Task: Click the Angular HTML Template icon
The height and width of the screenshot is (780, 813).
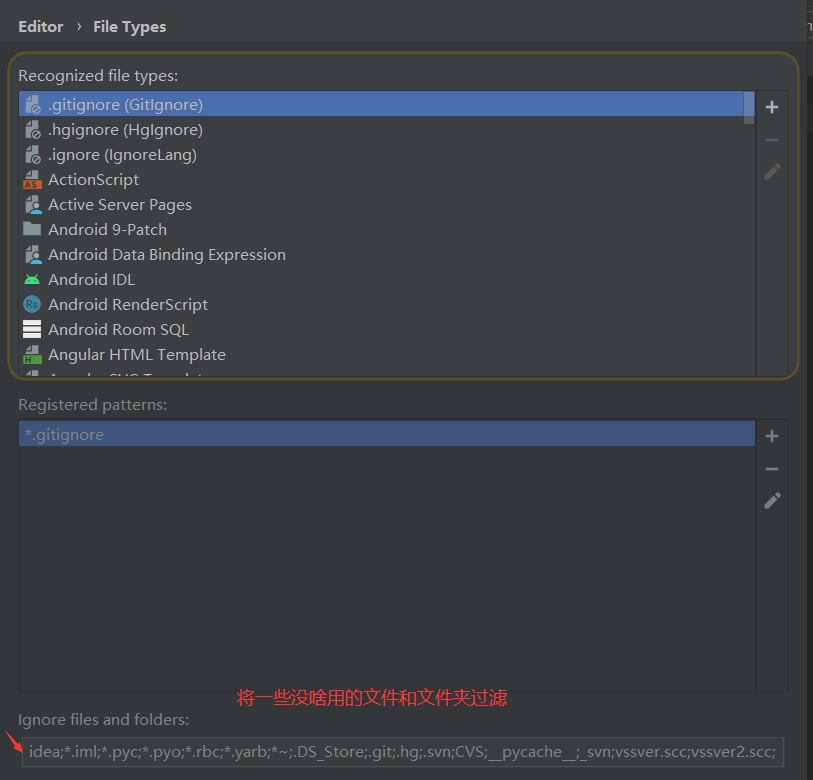Action: (x=32, y=355)
